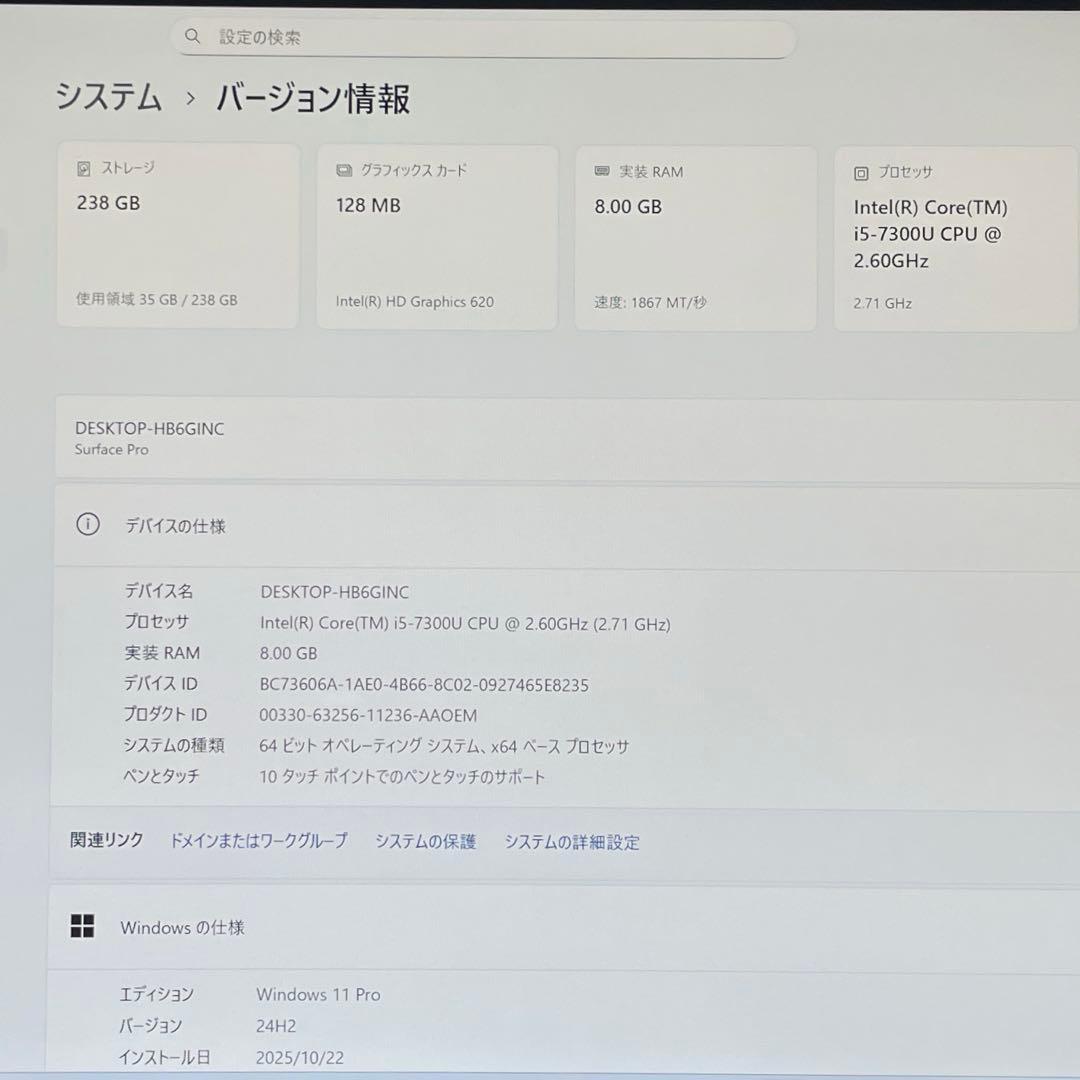Screen dimensions: 1080x1080
Task: Click the 実装 RAM memory icon
Action: (601, 171)
